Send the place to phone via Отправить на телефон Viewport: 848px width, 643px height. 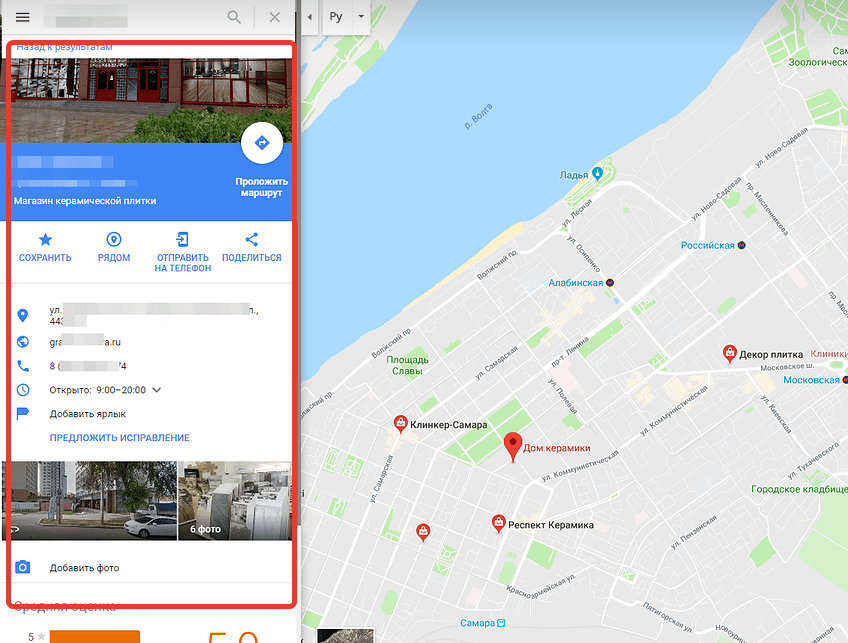182,252
